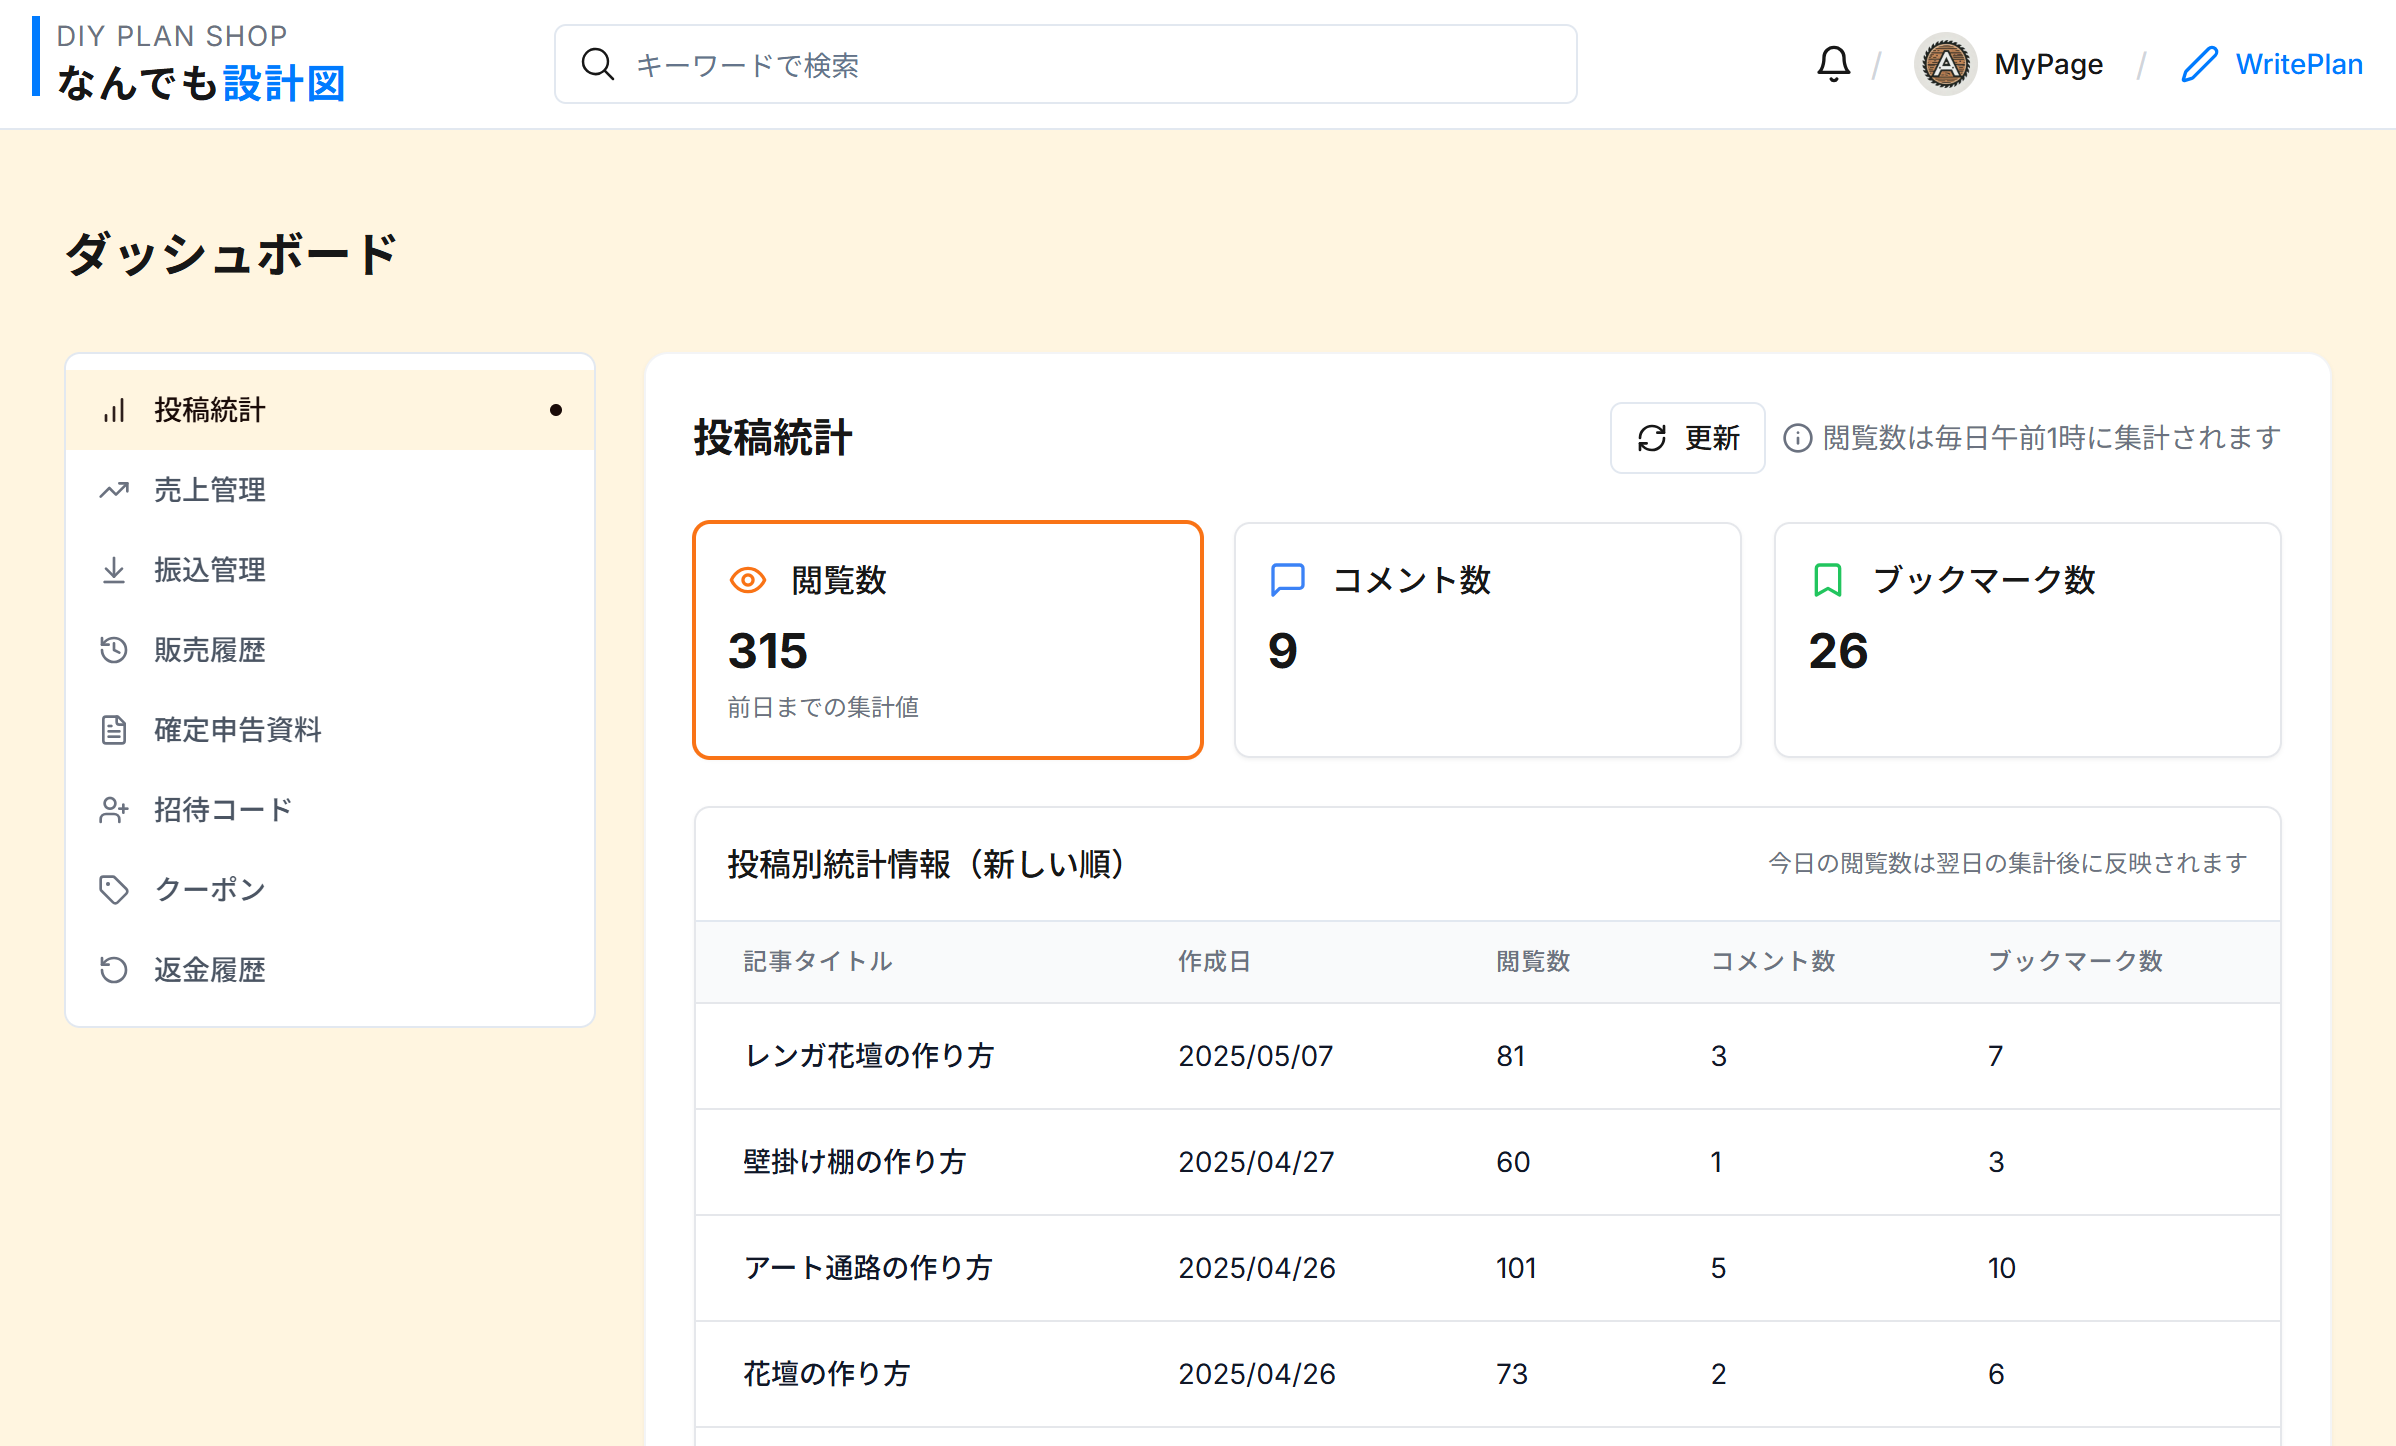Click the 返金履歴 undo arrow icon
2396x1446 pixels.
click(114, 970)
